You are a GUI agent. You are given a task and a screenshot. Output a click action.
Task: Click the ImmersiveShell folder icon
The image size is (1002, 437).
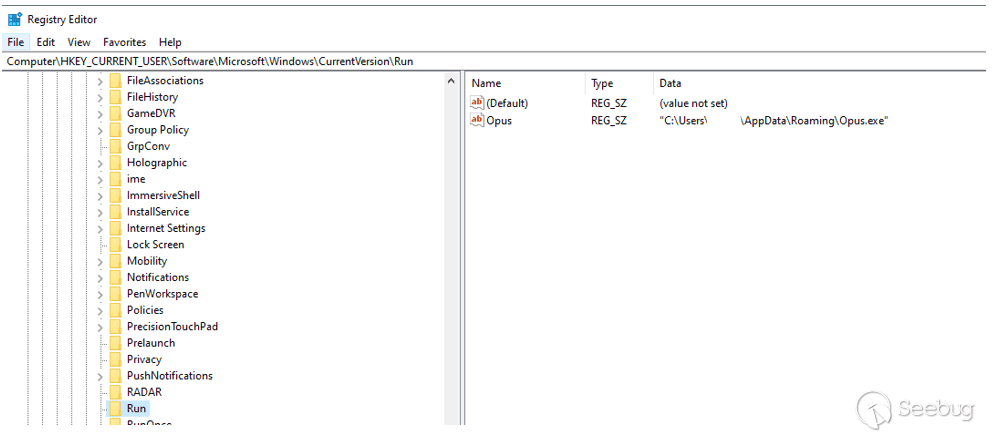pos(115,196)
